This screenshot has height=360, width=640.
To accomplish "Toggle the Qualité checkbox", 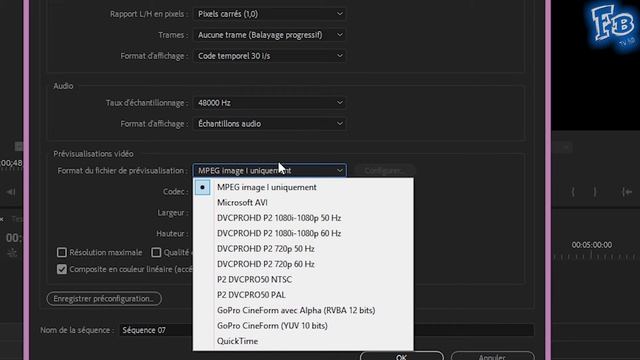I will pos(156,253).
